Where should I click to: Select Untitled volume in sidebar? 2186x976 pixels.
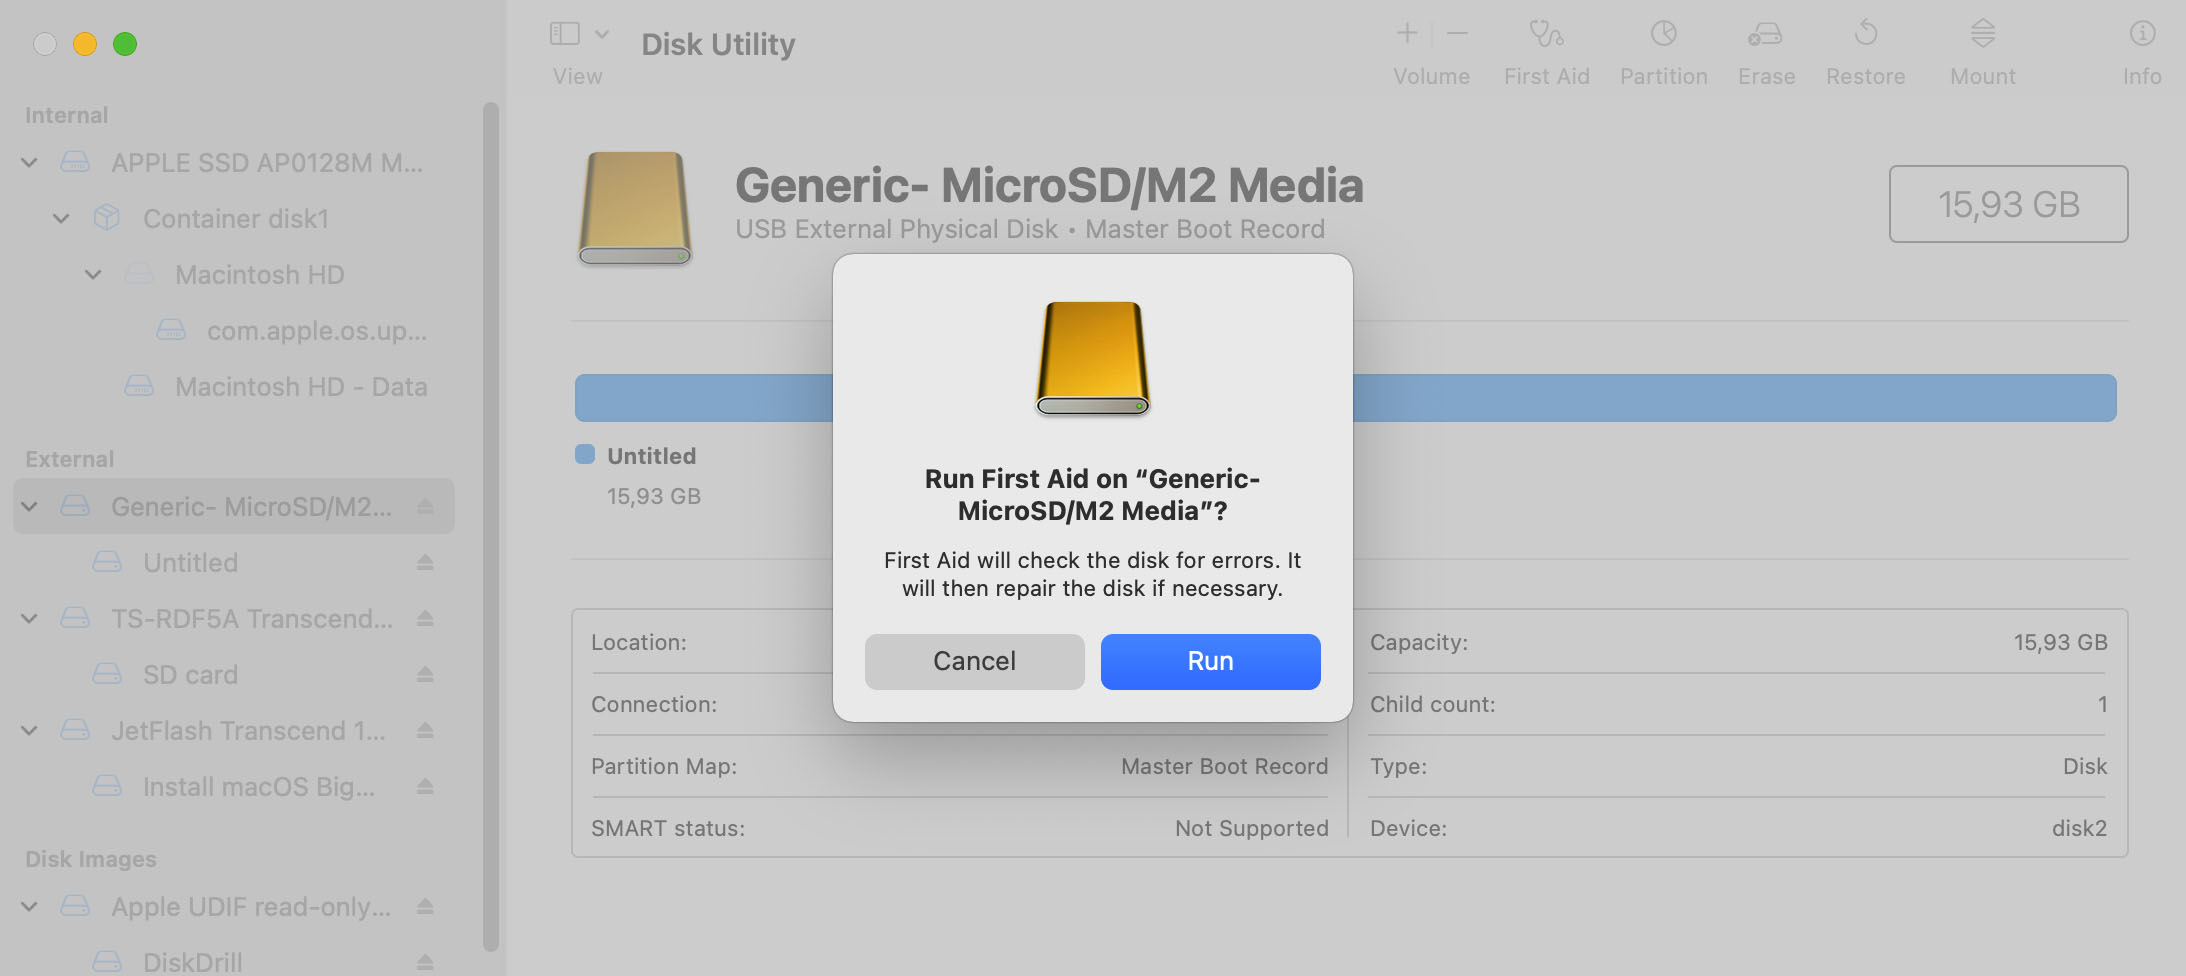(190, 562)
